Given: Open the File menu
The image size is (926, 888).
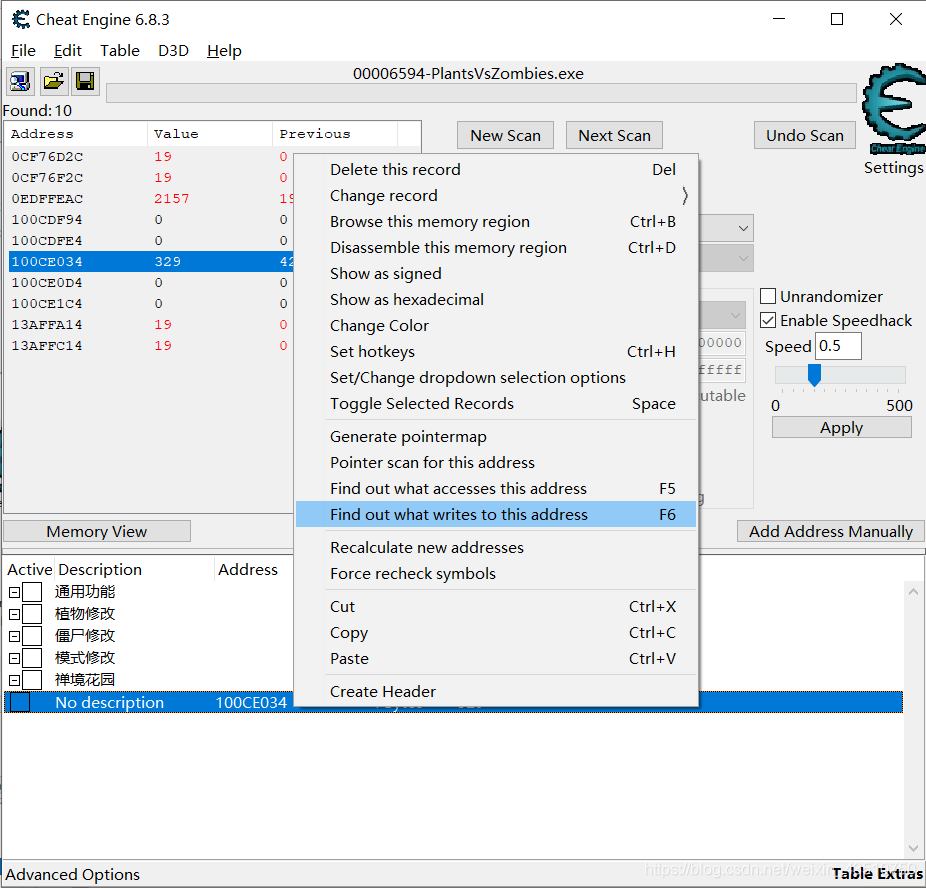Looking at the screenshot, I should click(23, 51).
